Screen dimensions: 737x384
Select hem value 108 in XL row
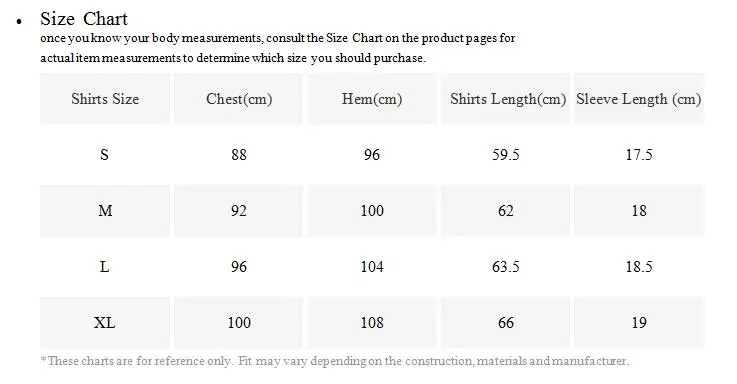coord(372,322)
